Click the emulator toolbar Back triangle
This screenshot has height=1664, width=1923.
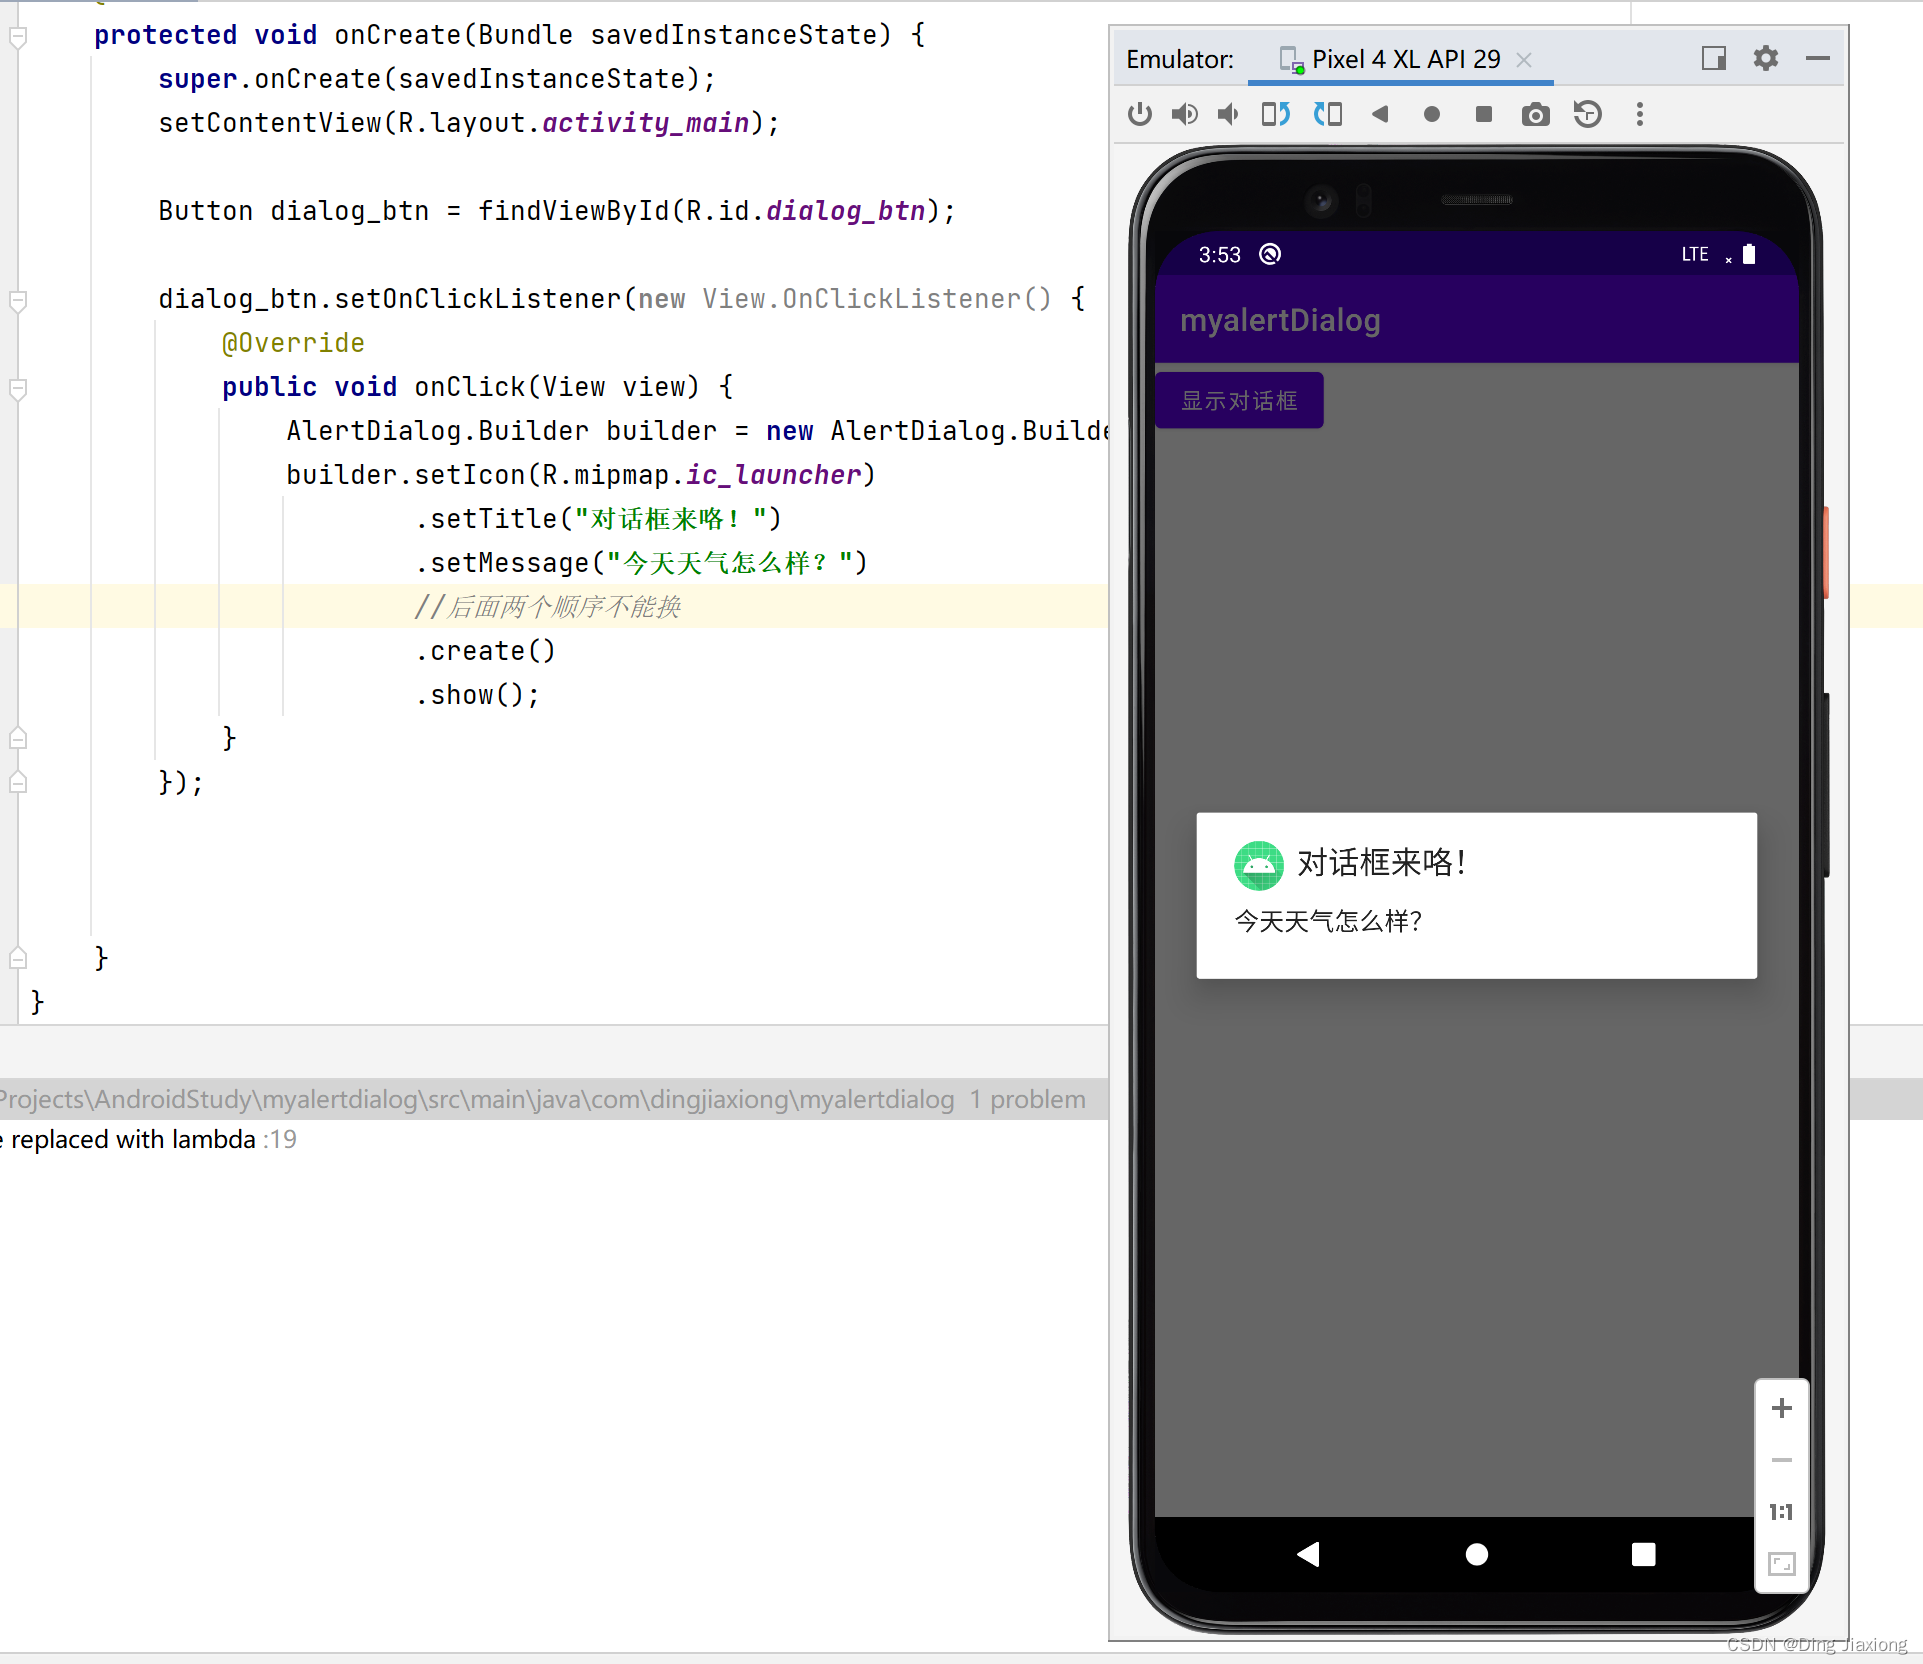click(x=1380, y=114)
